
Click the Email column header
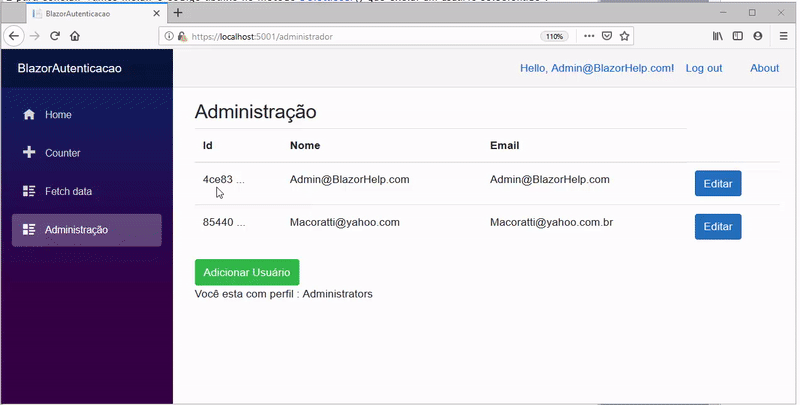point(505,145)
